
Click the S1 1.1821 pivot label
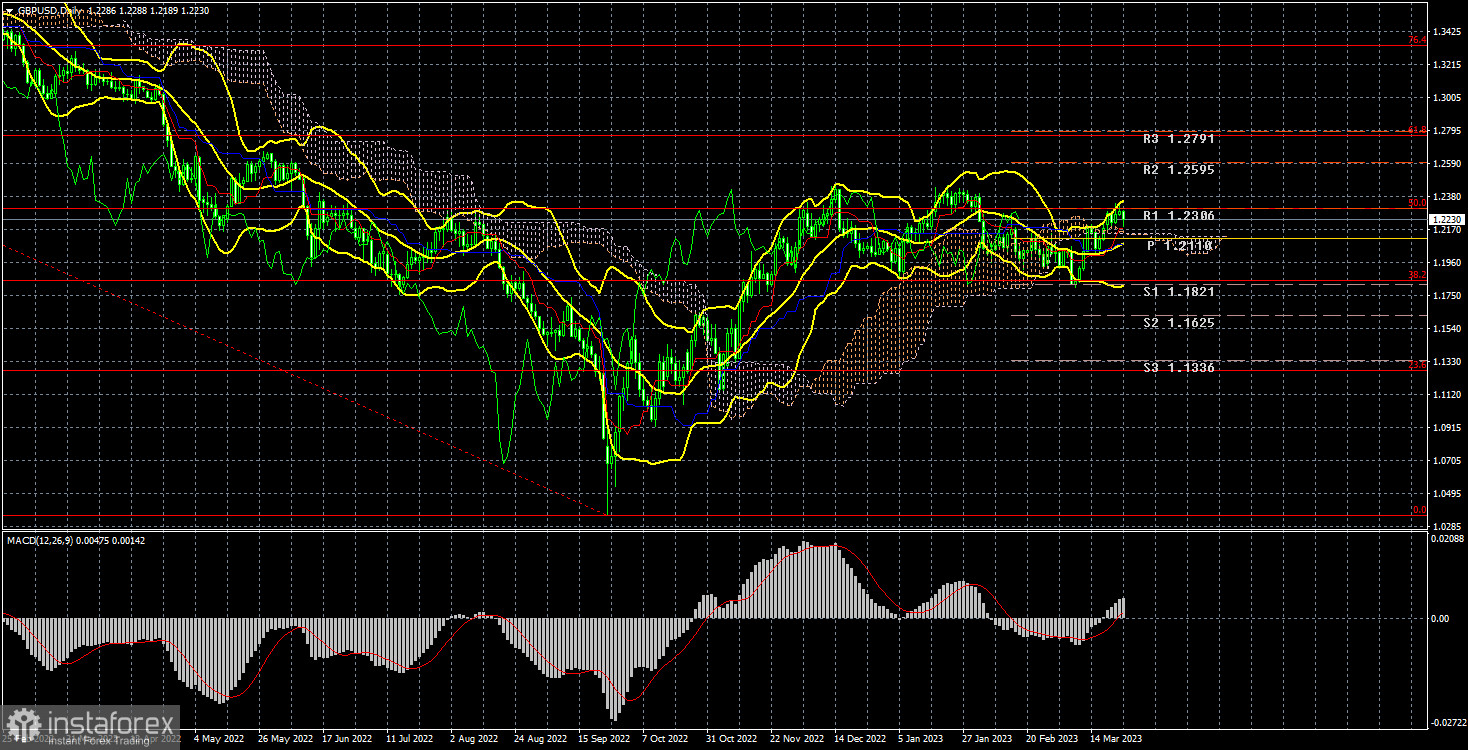[1179, 292]
